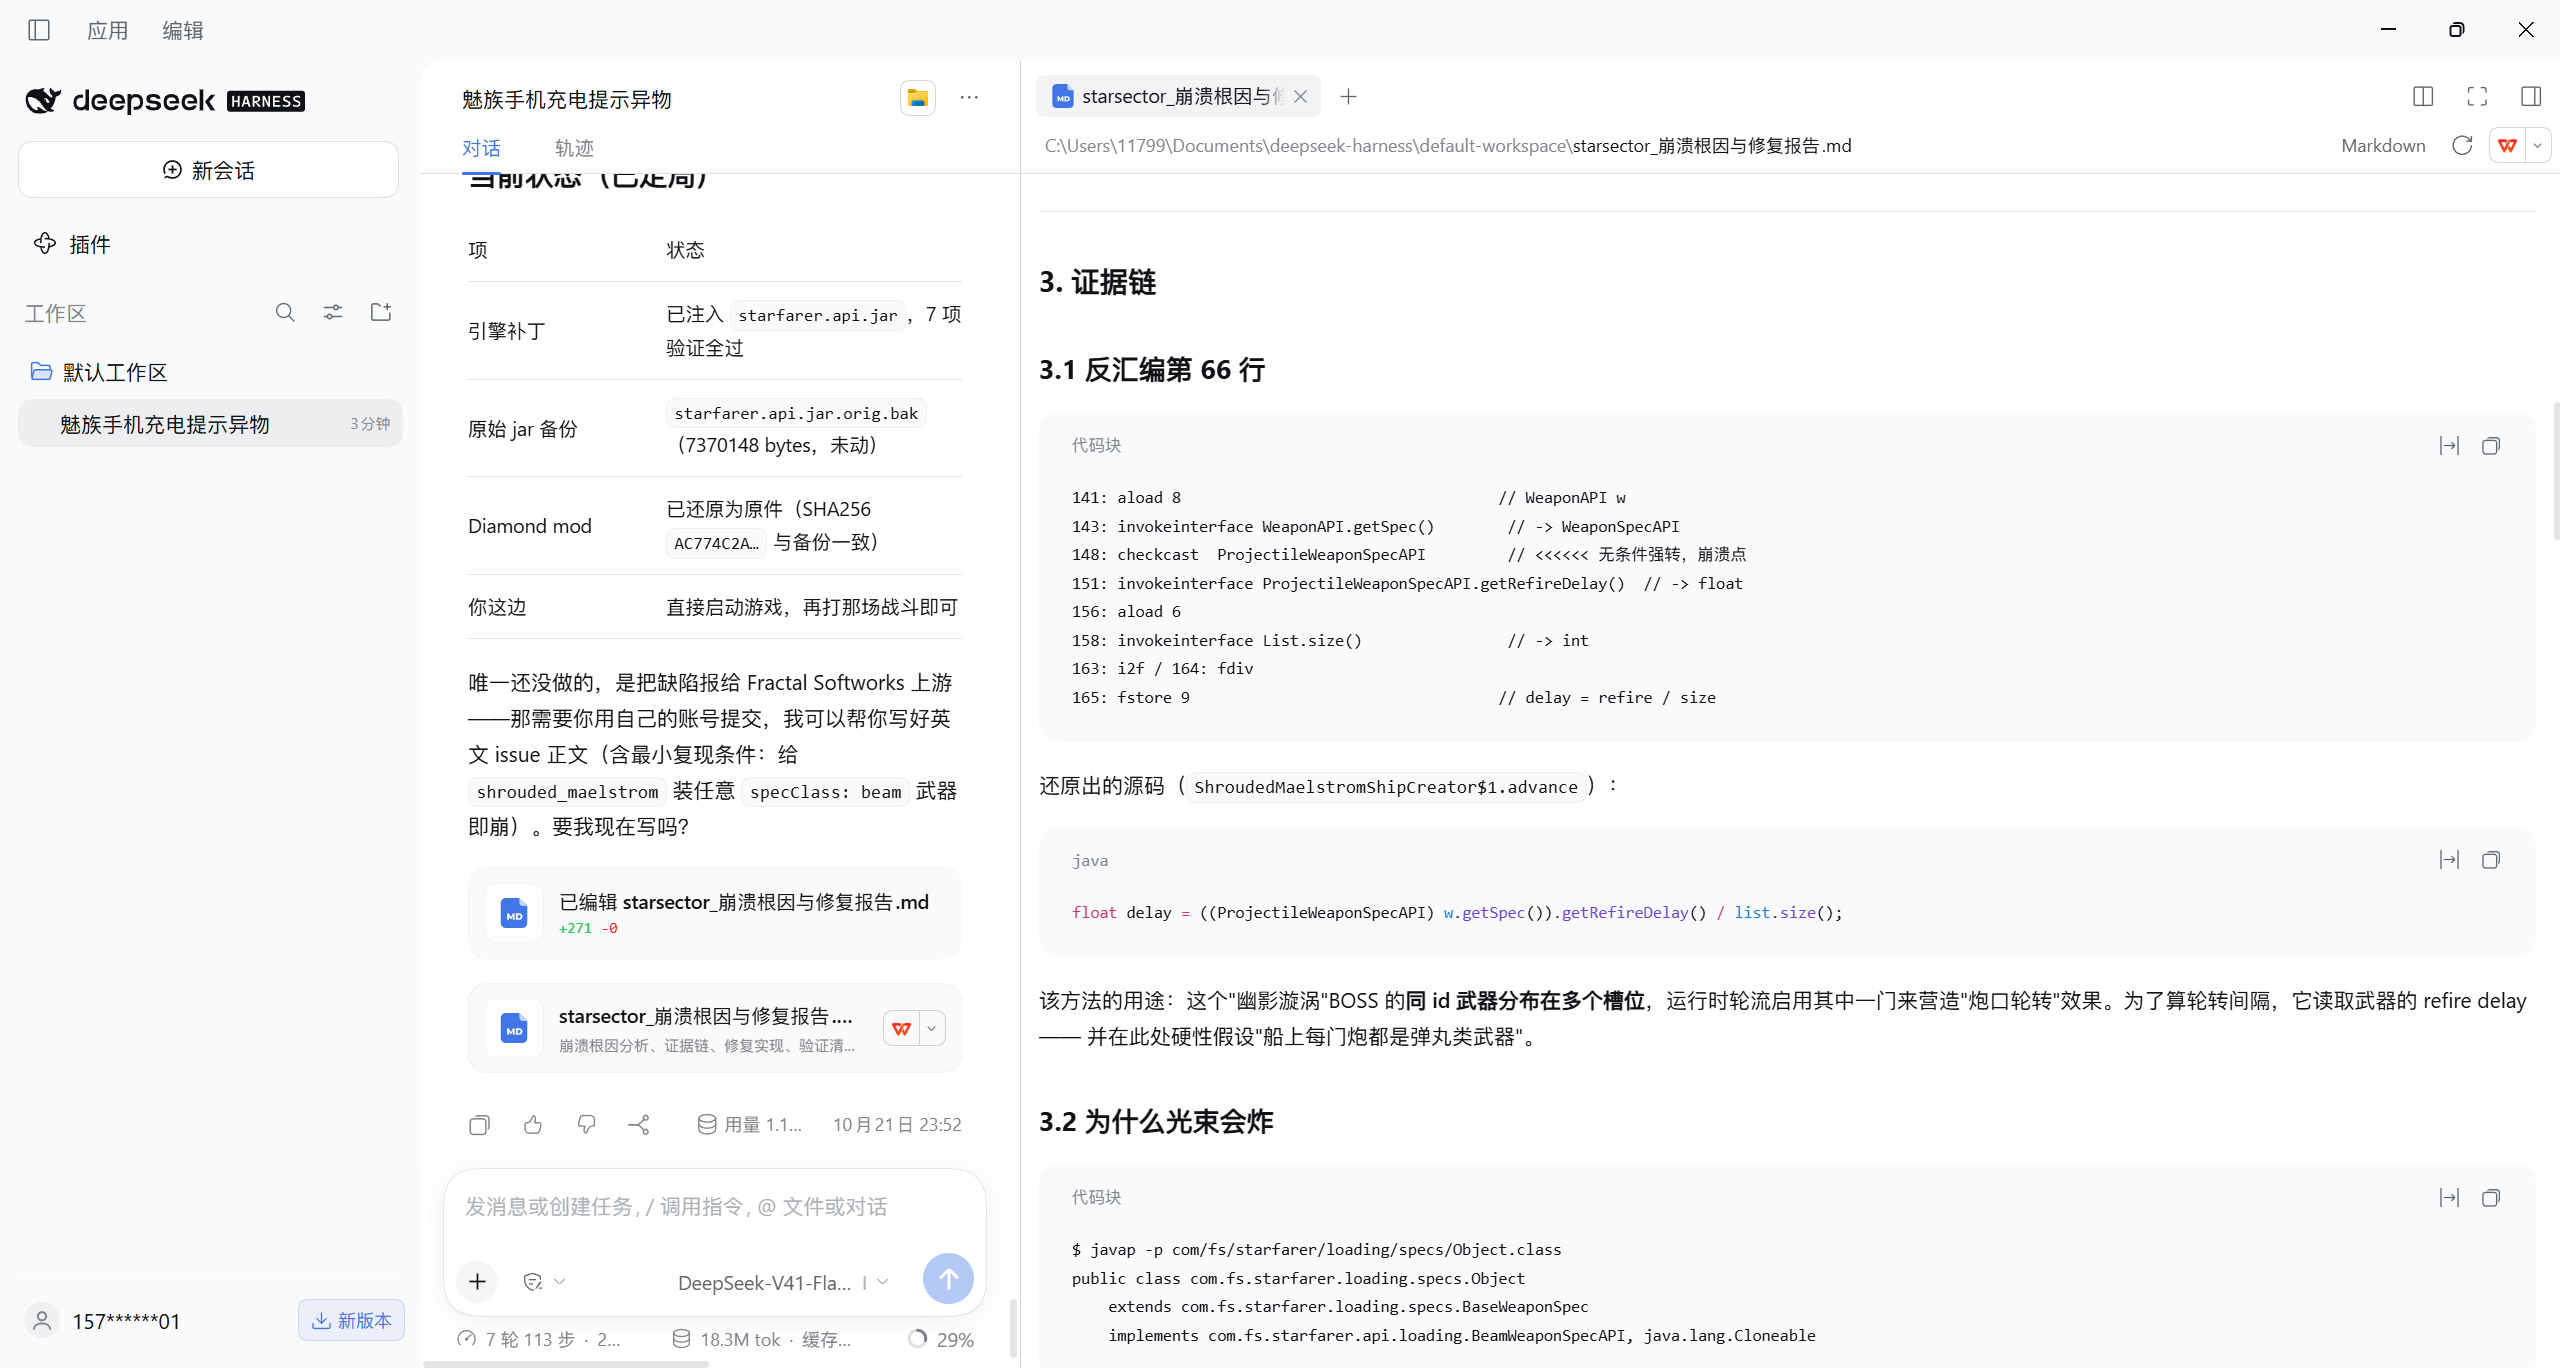Enter fullscreen preview mode
2560x1368 pixels.
click(2477, 97)
